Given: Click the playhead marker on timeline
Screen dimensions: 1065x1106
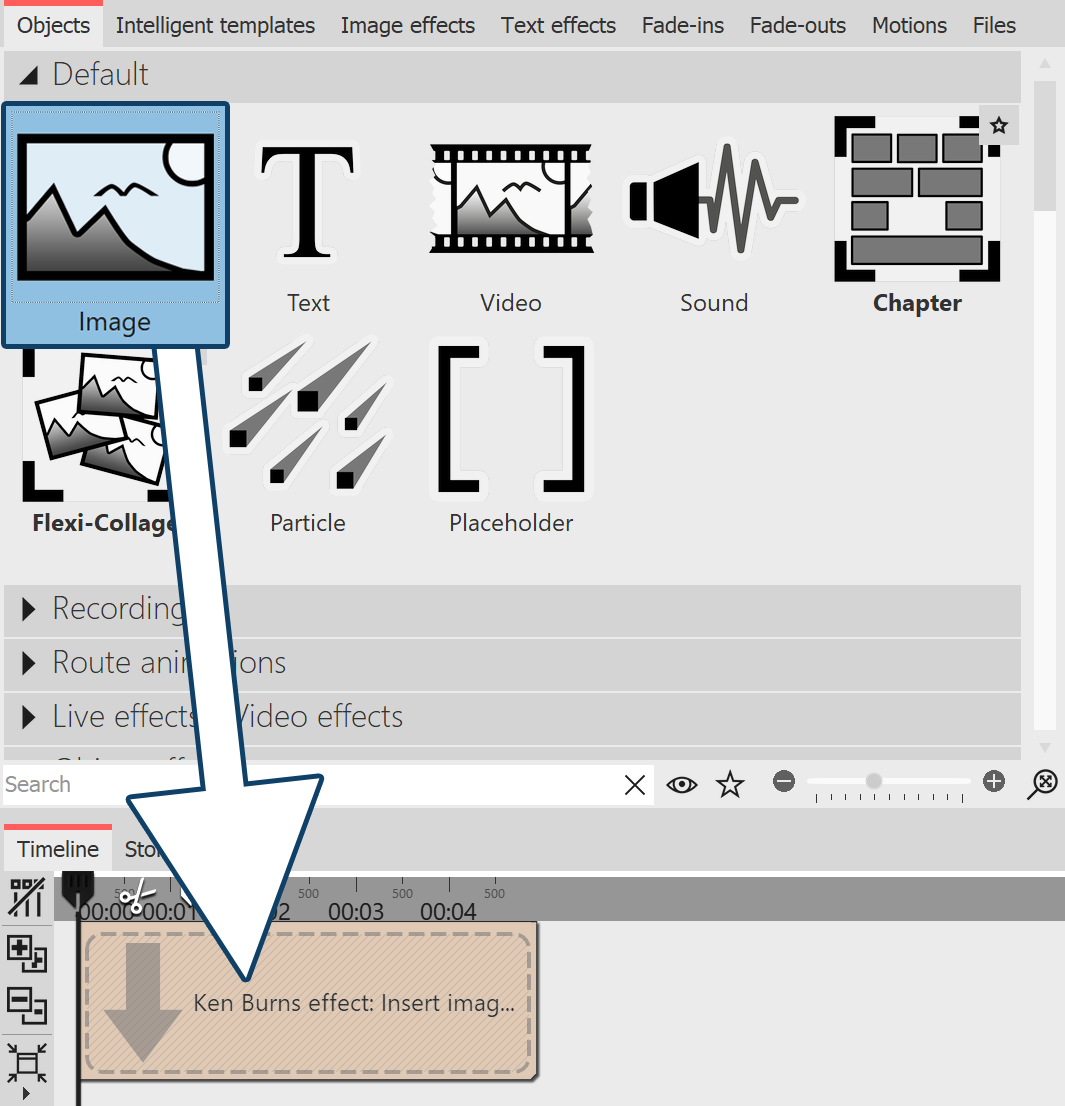Looking at the screenshot, I should (x=78, y=890).
